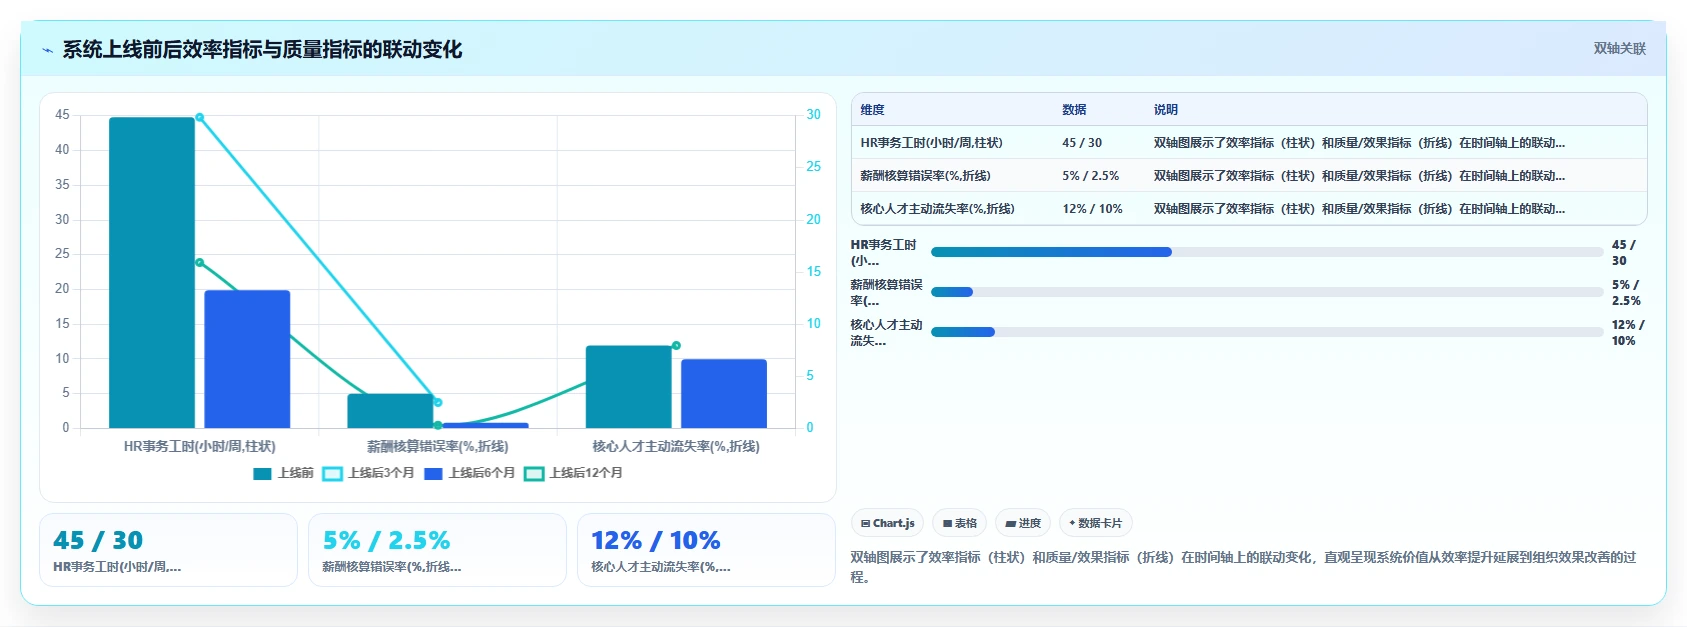Click the 数据卡片 tag chip
Viewport: 1687px width, 627px height.
[x=1095, y=523]
